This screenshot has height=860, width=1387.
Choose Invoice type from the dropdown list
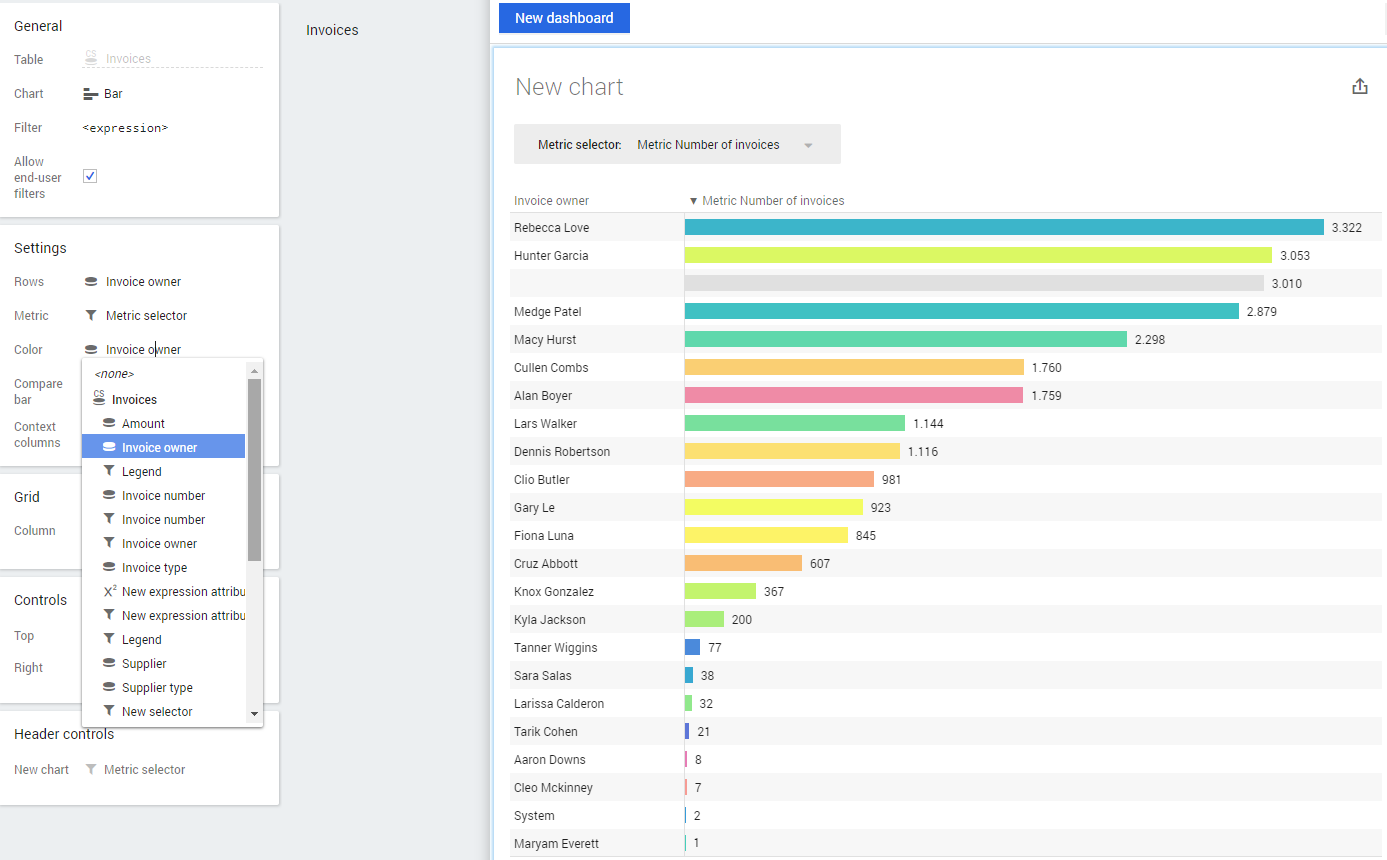click(x=154, y=568)
